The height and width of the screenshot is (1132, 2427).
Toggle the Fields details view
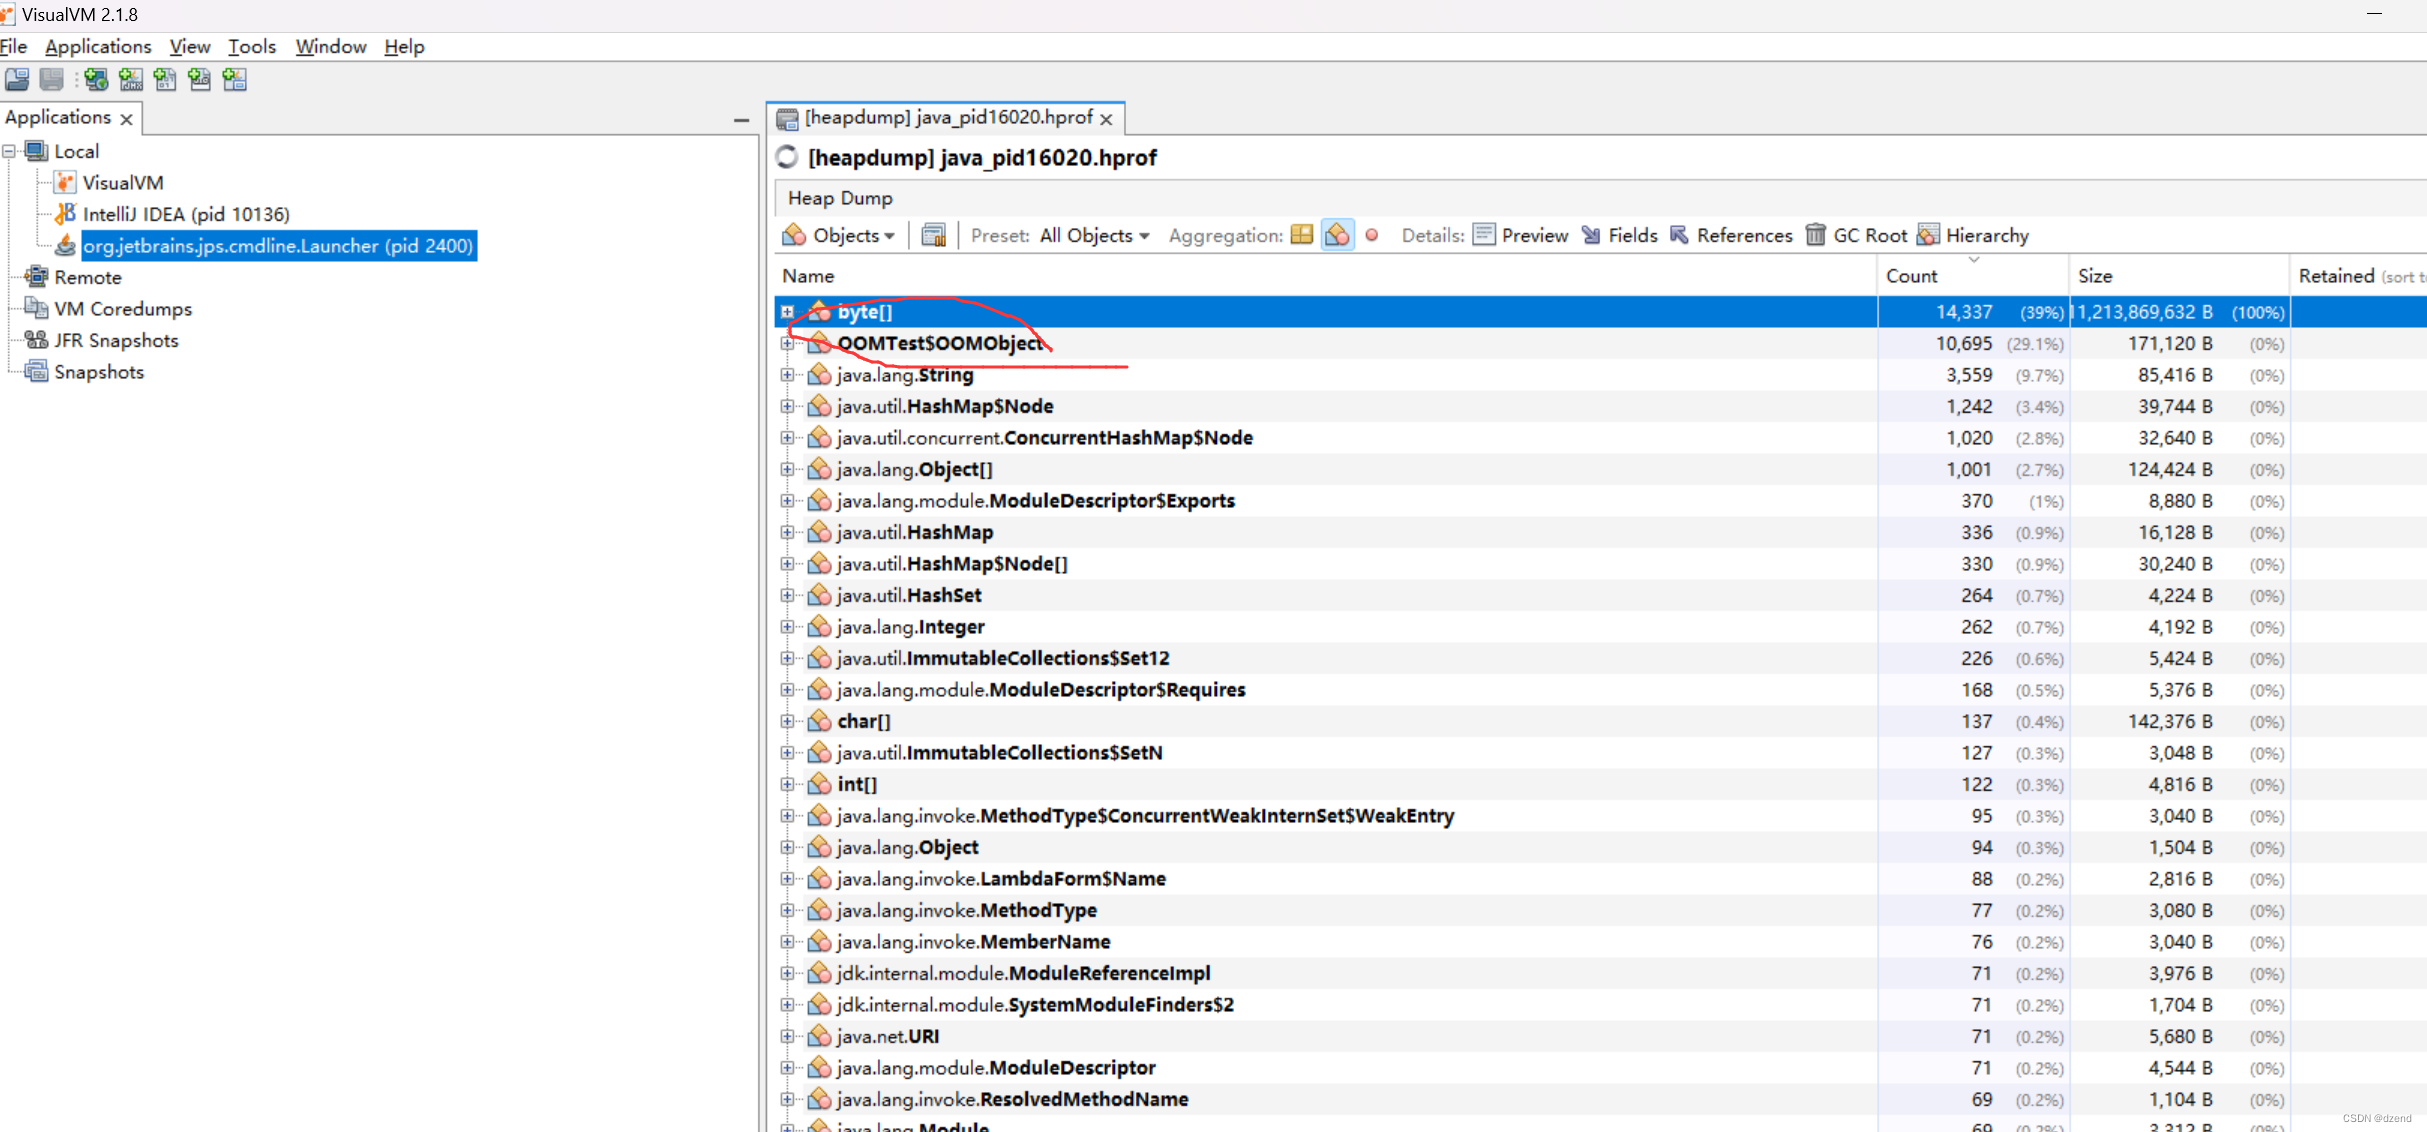(1619, 235)
